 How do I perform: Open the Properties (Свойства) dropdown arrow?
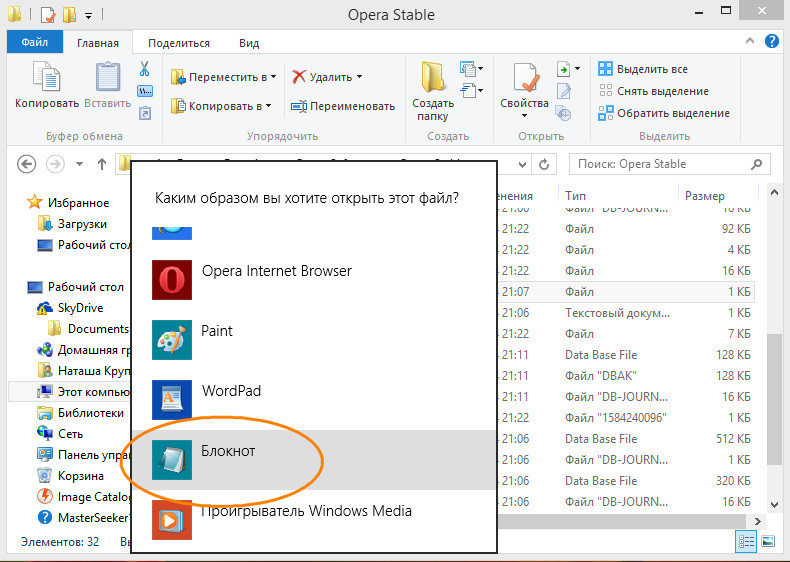click(x=524, y=116)
